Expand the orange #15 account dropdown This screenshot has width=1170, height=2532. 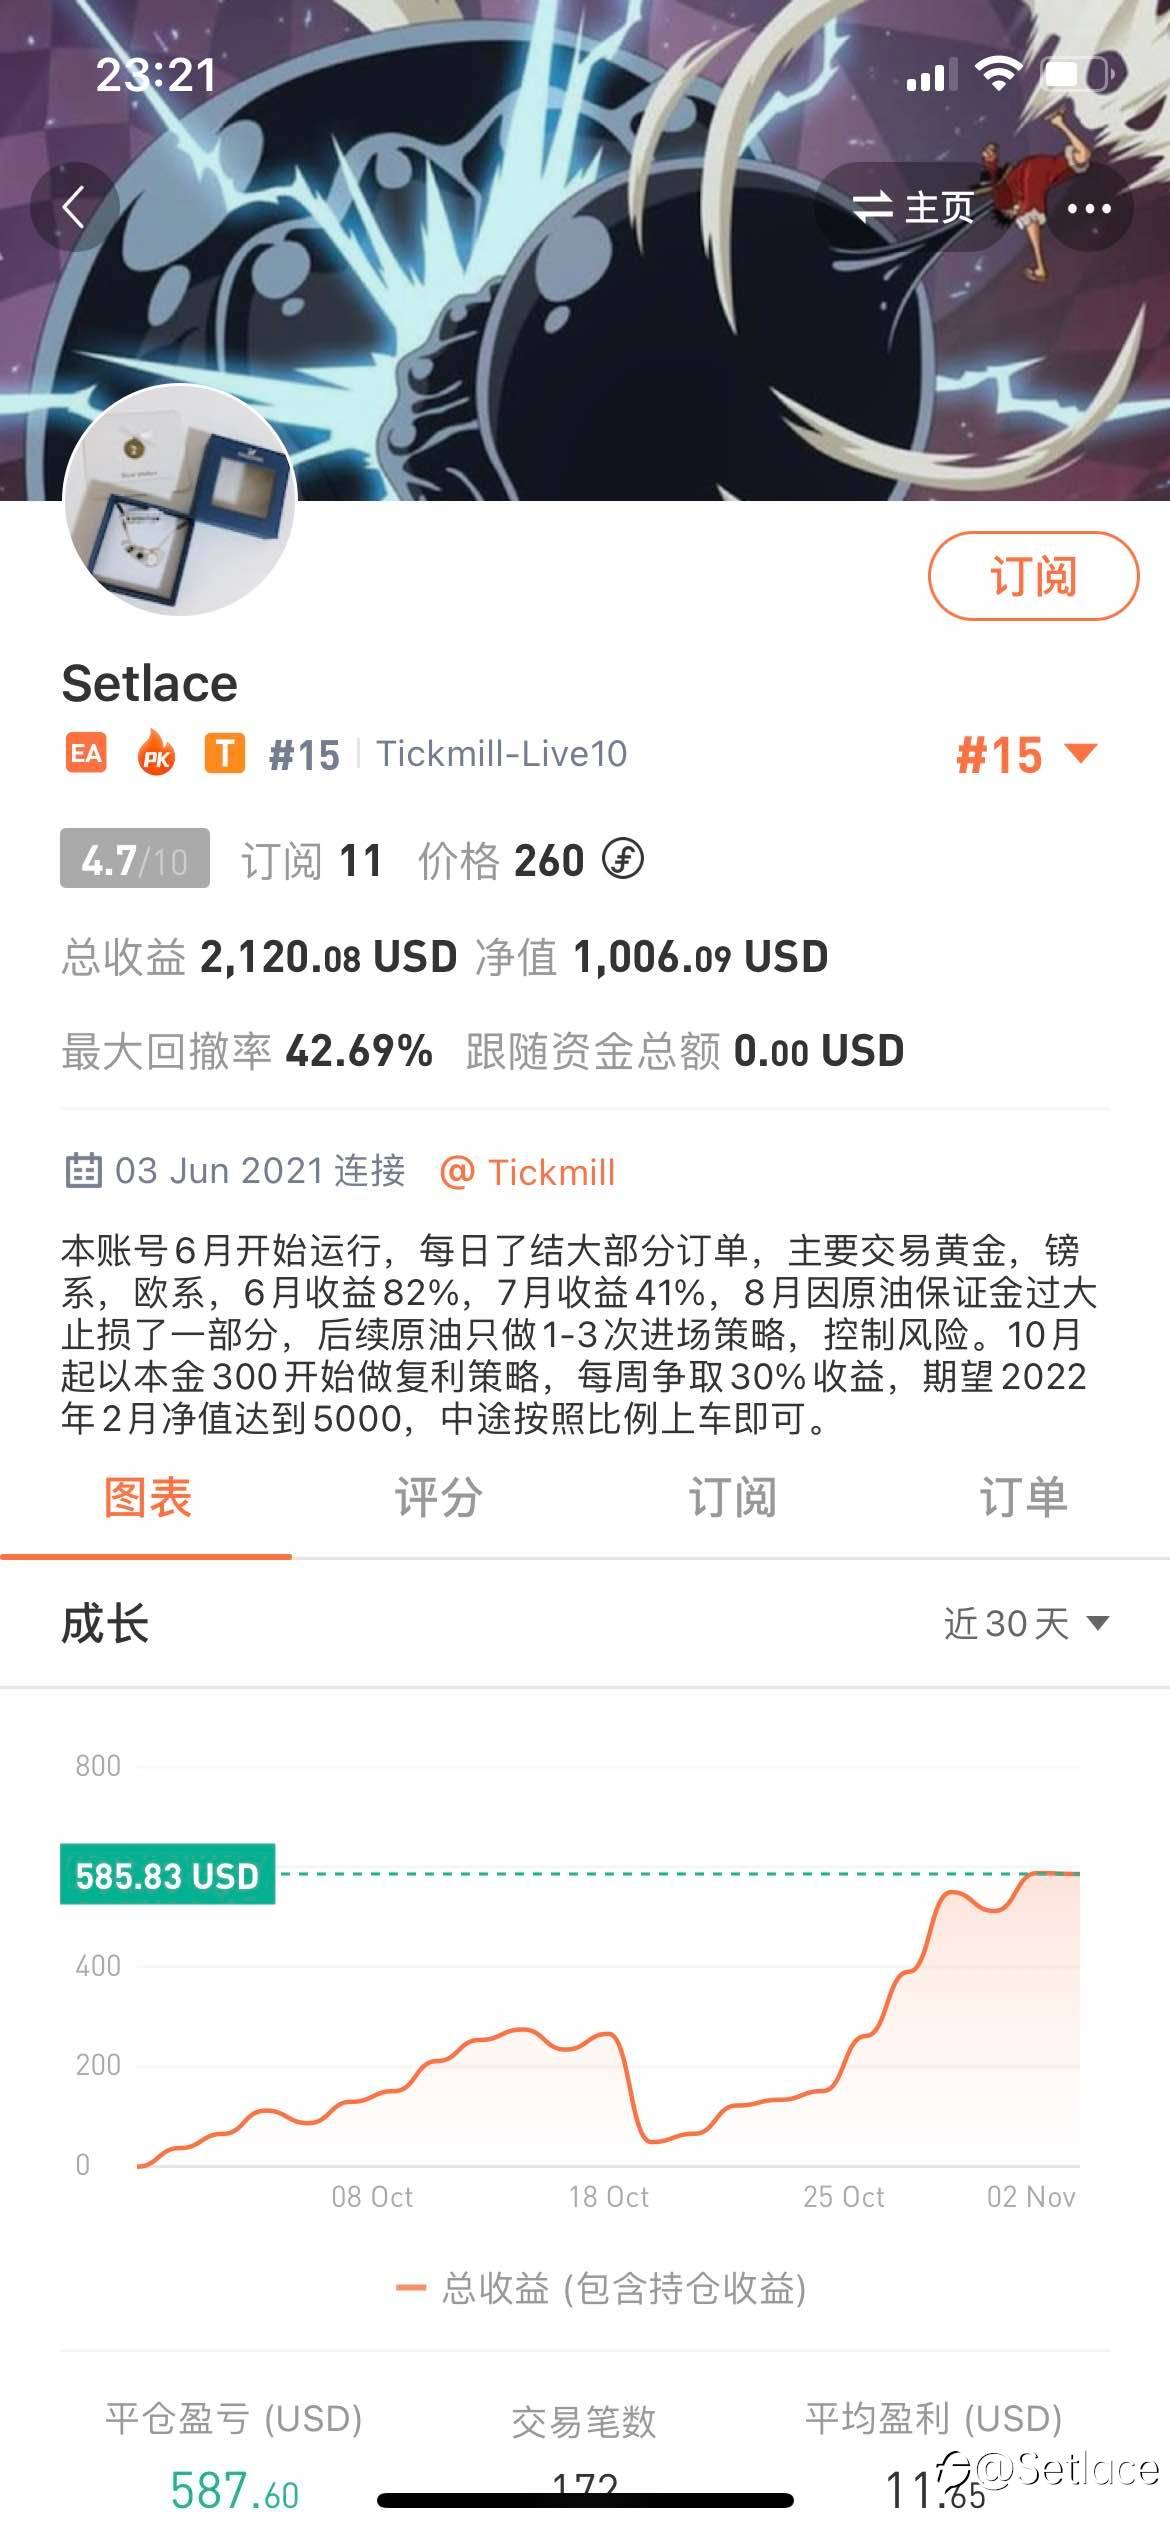1027,755
